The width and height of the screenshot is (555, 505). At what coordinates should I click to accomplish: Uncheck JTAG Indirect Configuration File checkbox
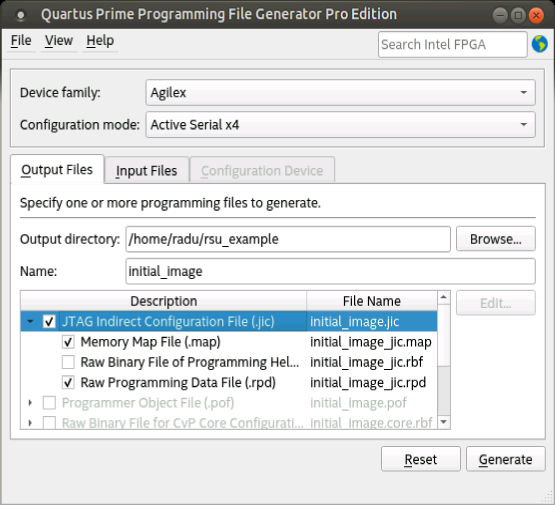pos(49,321)
